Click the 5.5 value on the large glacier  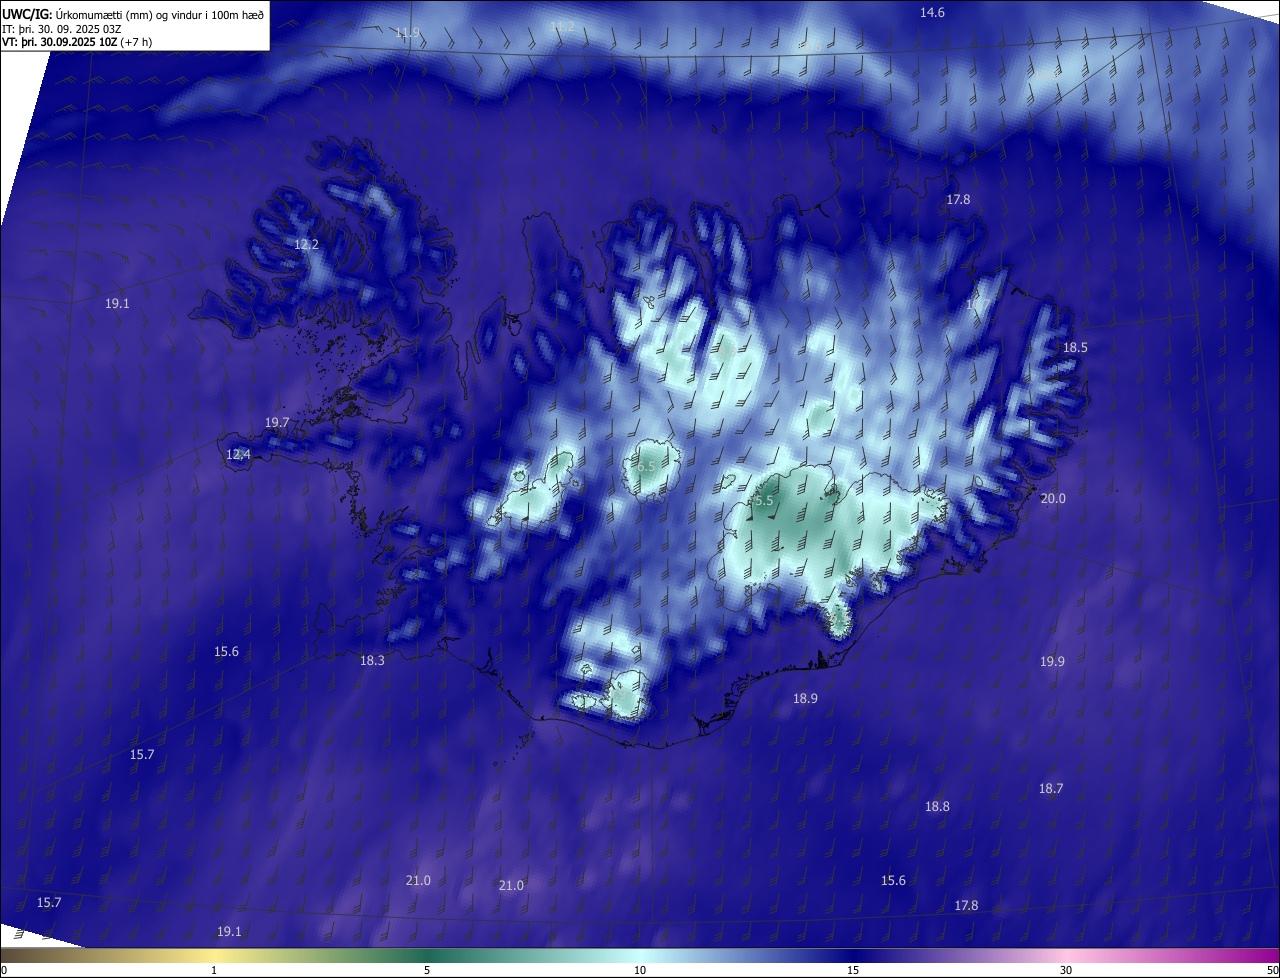click(x=764, y=501)
